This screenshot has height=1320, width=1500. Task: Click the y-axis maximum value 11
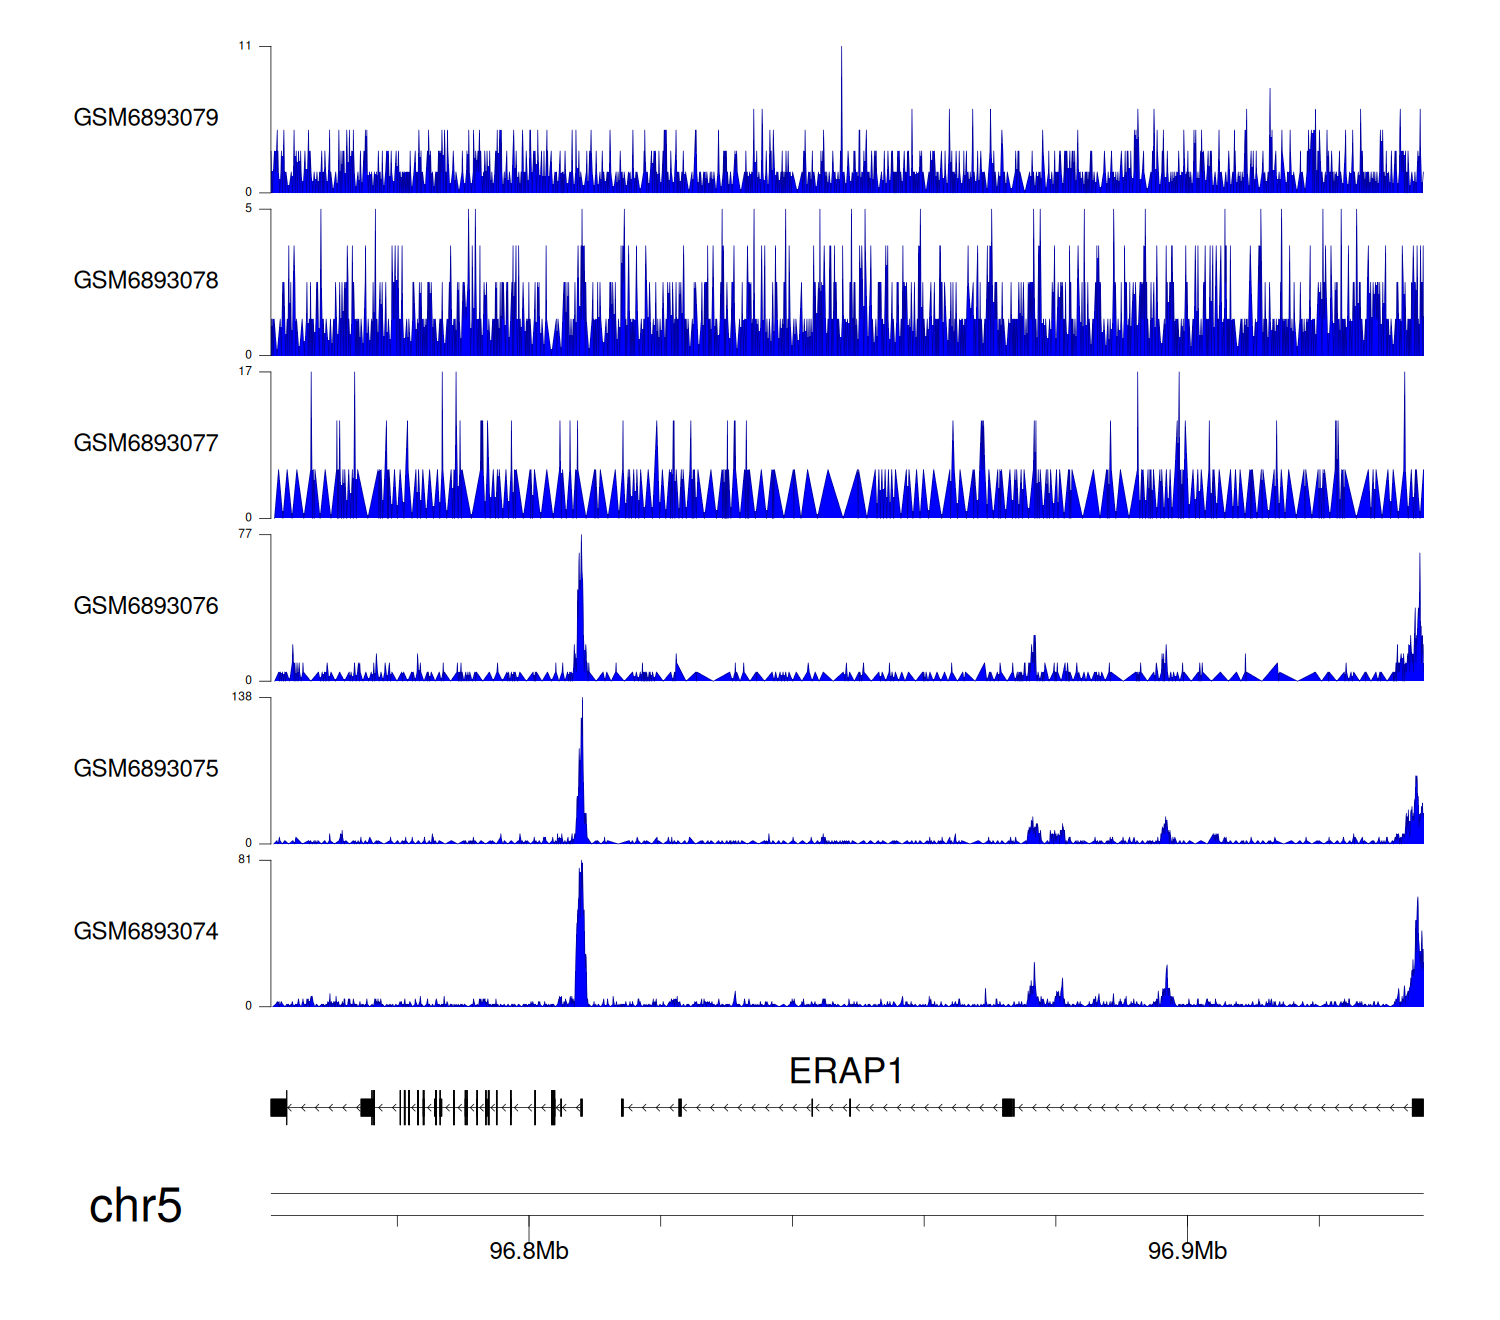point(245,46)
